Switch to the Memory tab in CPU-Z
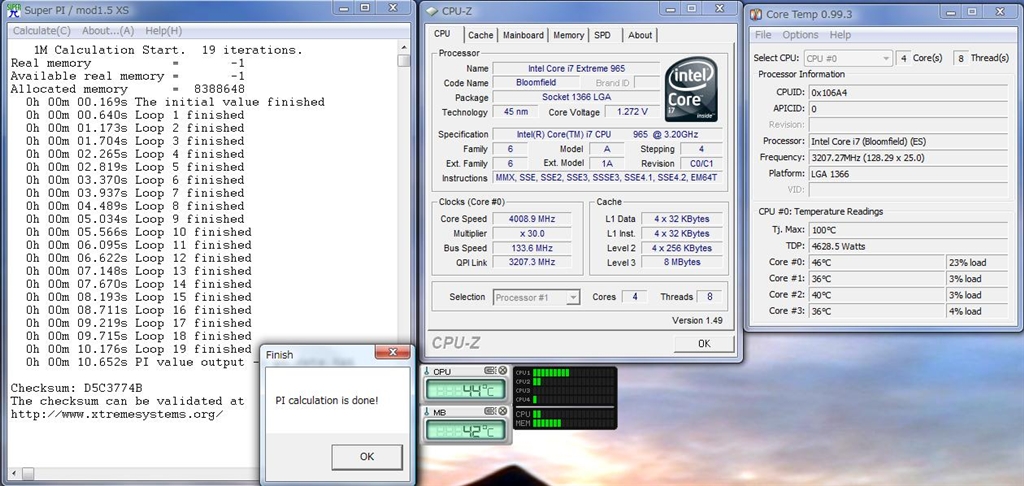Image resolution: width=1024 pixels, height=486 pixels. coord(568,35)
